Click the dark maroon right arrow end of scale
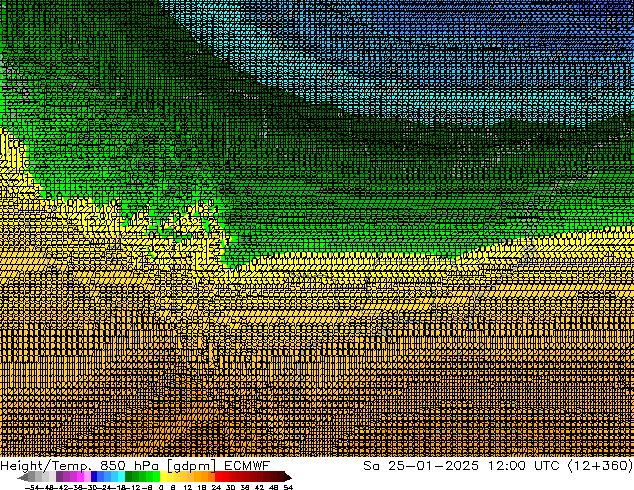634x490 pixels. pyautogui.click(x=287, y=477)
